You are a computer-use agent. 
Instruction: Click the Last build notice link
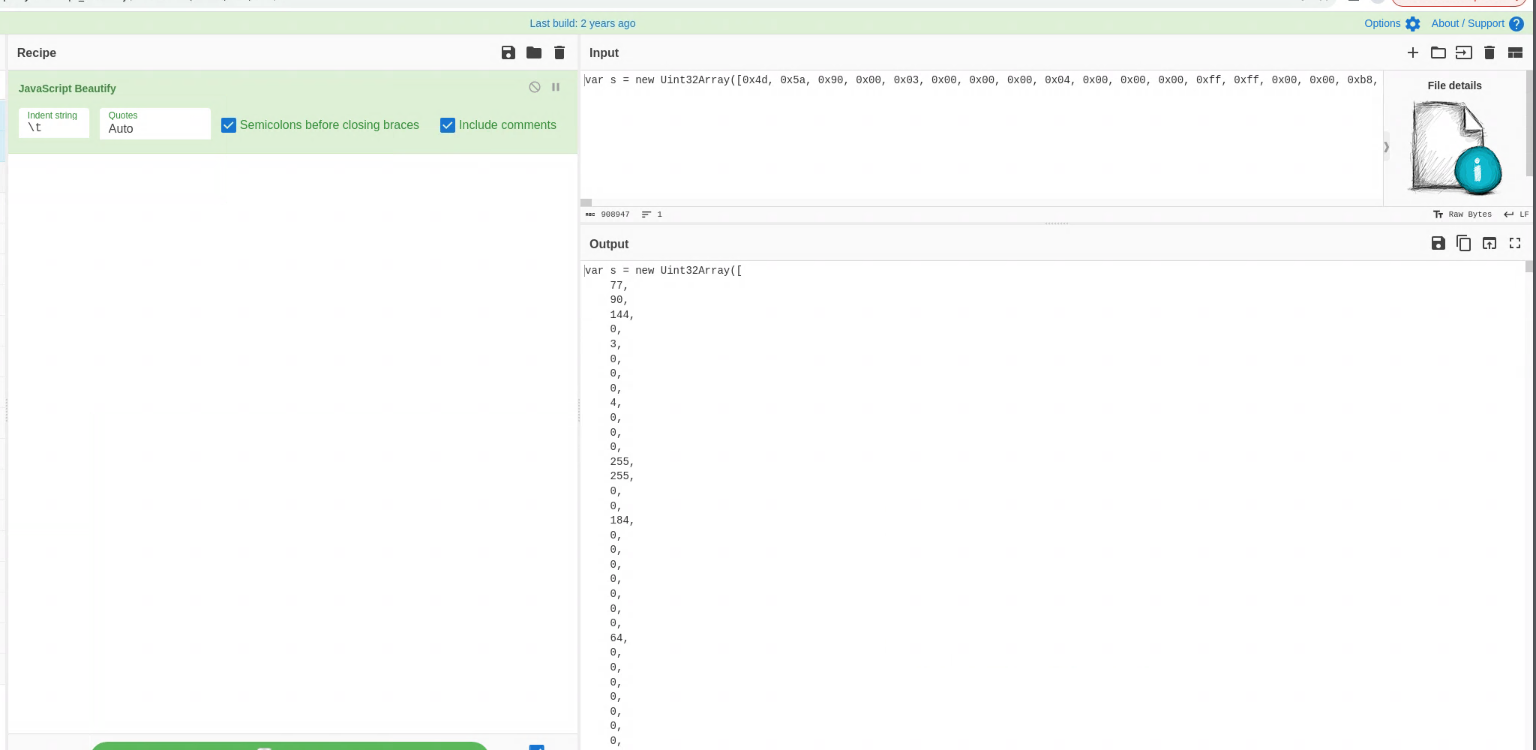point(582,23)
